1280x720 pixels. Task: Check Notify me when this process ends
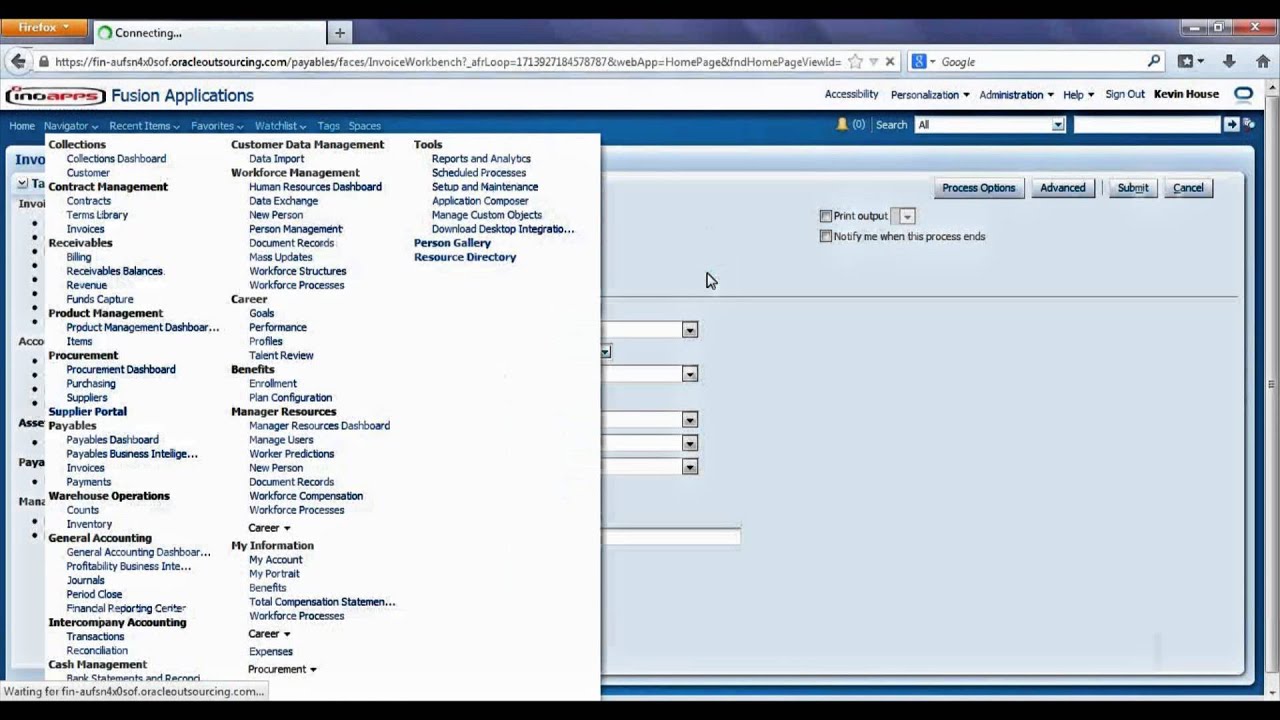coord(826,237)
